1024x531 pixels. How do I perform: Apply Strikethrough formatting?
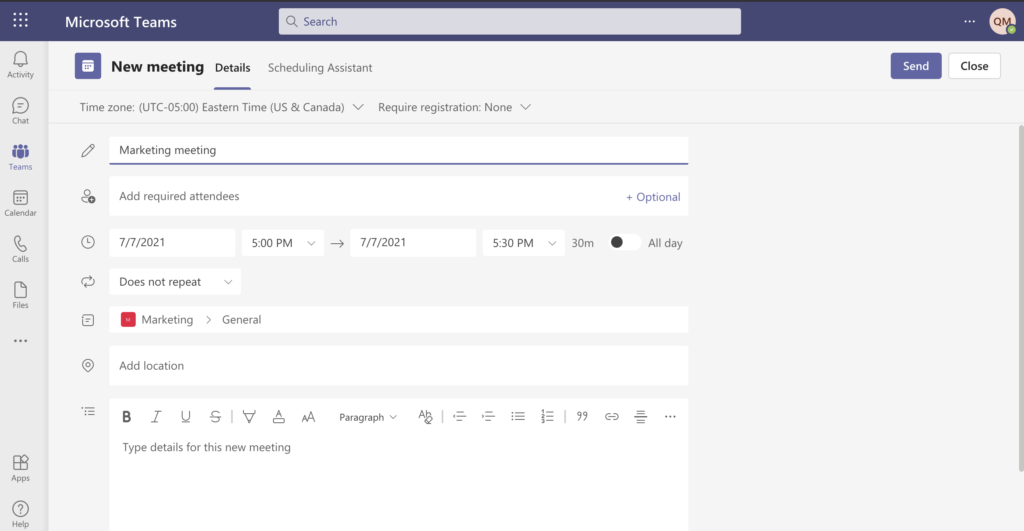pos(215,417)
